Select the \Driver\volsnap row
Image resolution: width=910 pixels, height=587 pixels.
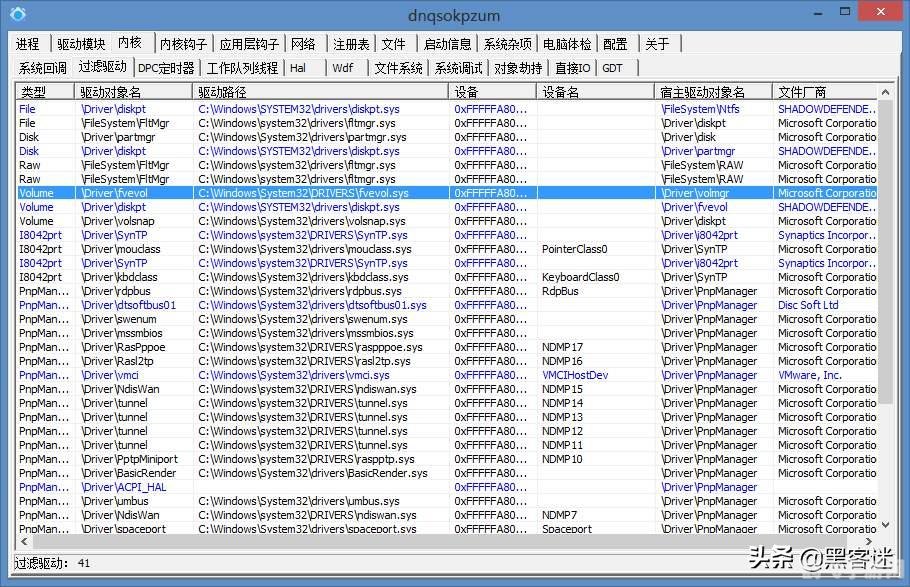coord(447,221)
